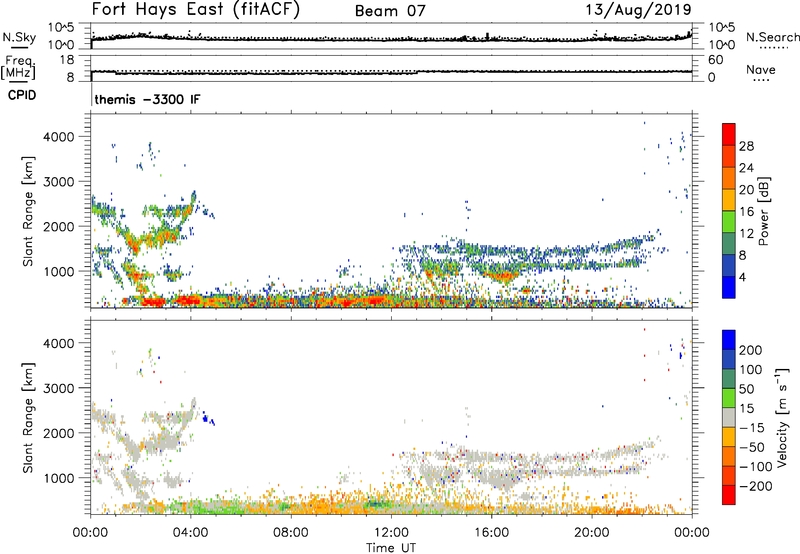Click the '18' frequency axis value
Viewport: 800px width, 554px height.
click(67, 60)
